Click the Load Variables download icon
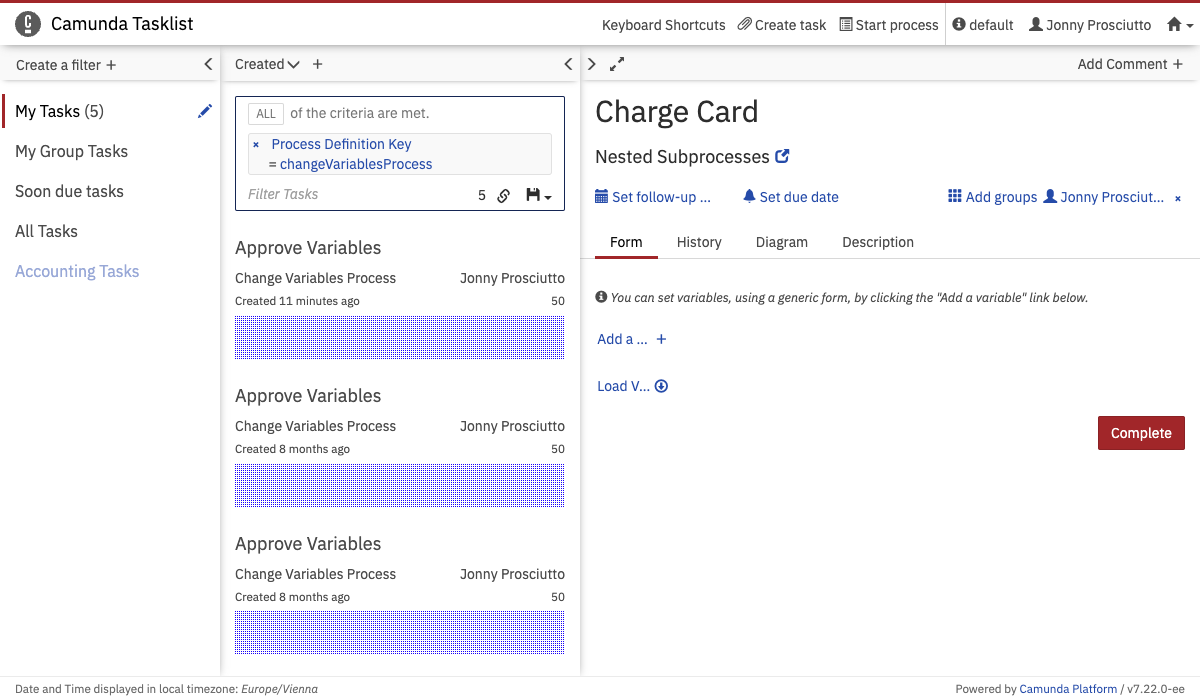Image resolution: width=1200 pixels, height=700 pixels. 661,386
